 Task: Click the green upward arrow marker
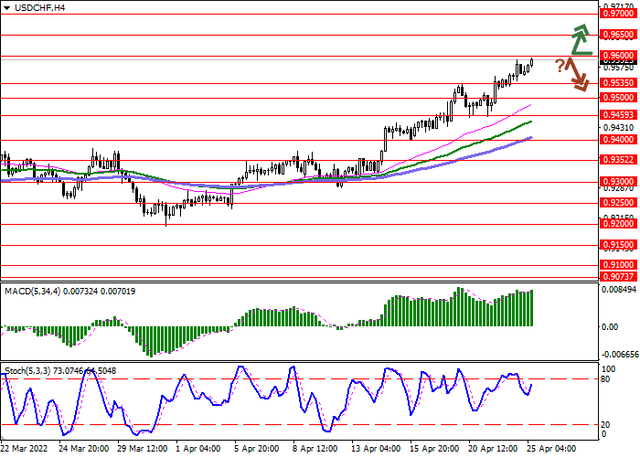pos(581,39)
